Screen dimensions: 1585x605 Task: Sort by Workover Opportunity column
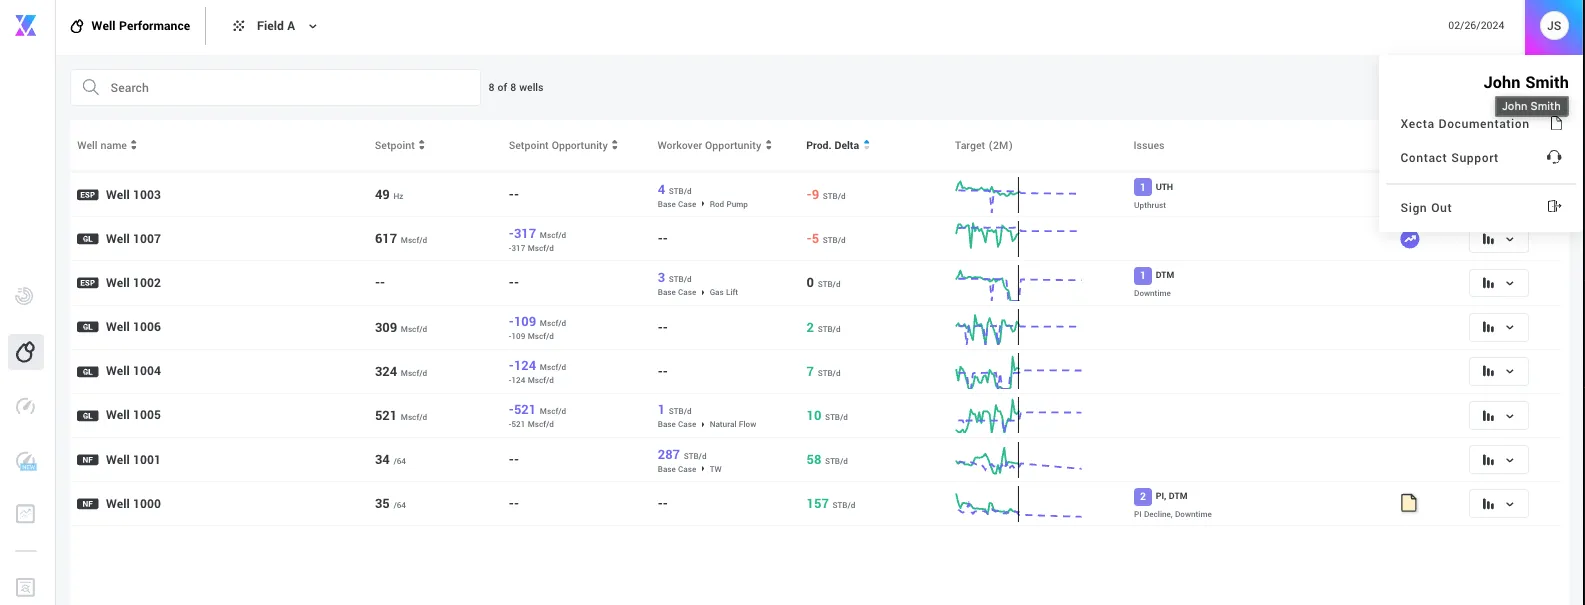click(714, 146)
